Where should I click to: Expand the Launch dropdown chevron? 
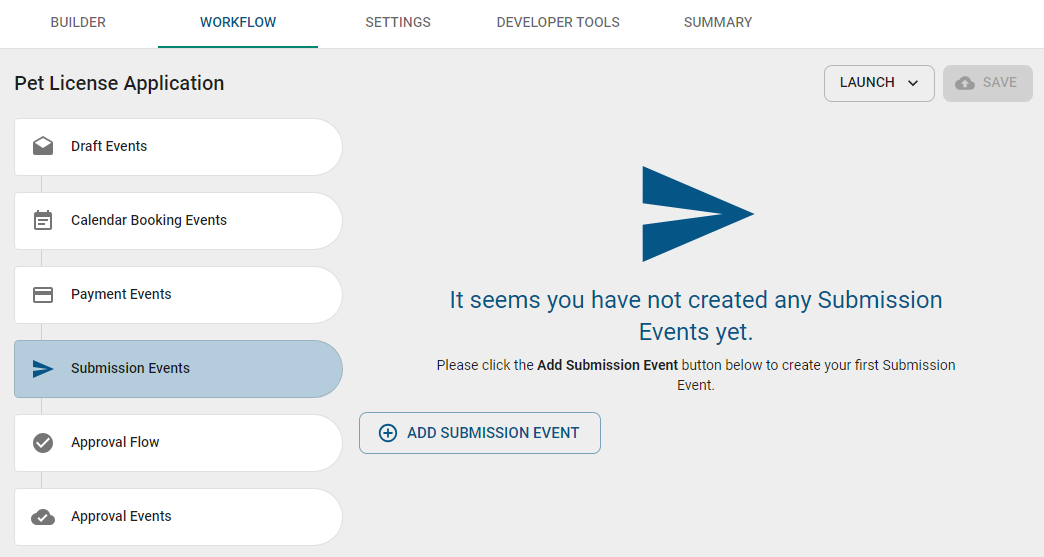[x=913, y=83]
